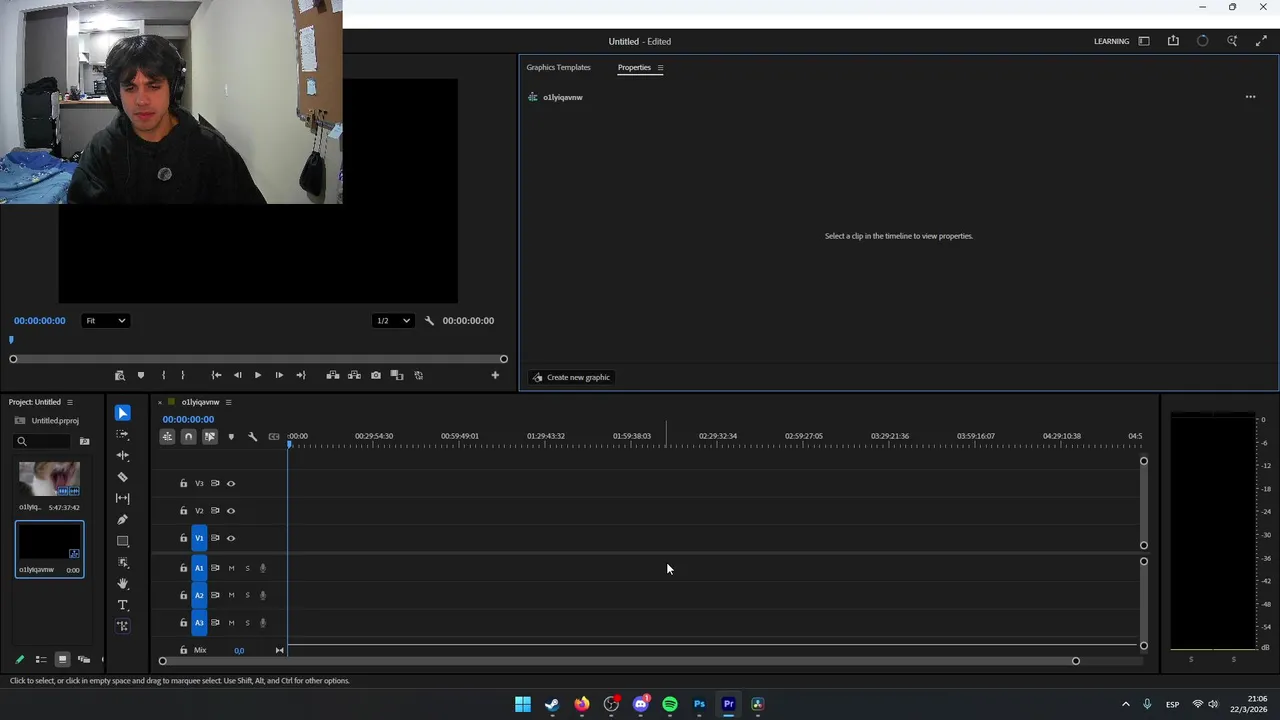Image resolution: width=1280 pixels, height=720 pixels.
Task: Select the Pen tool
Action: (x=123, y=519)
